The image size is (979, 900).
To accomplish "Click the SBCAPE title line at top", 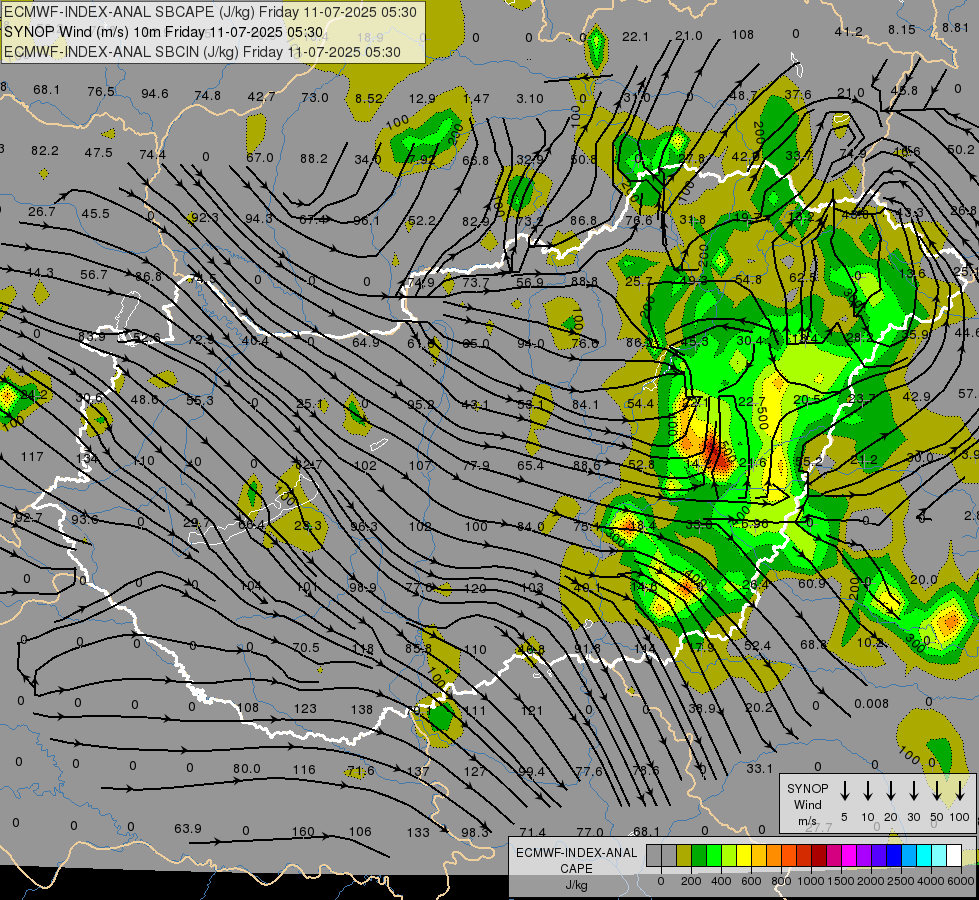I will (x=210, y=12).
